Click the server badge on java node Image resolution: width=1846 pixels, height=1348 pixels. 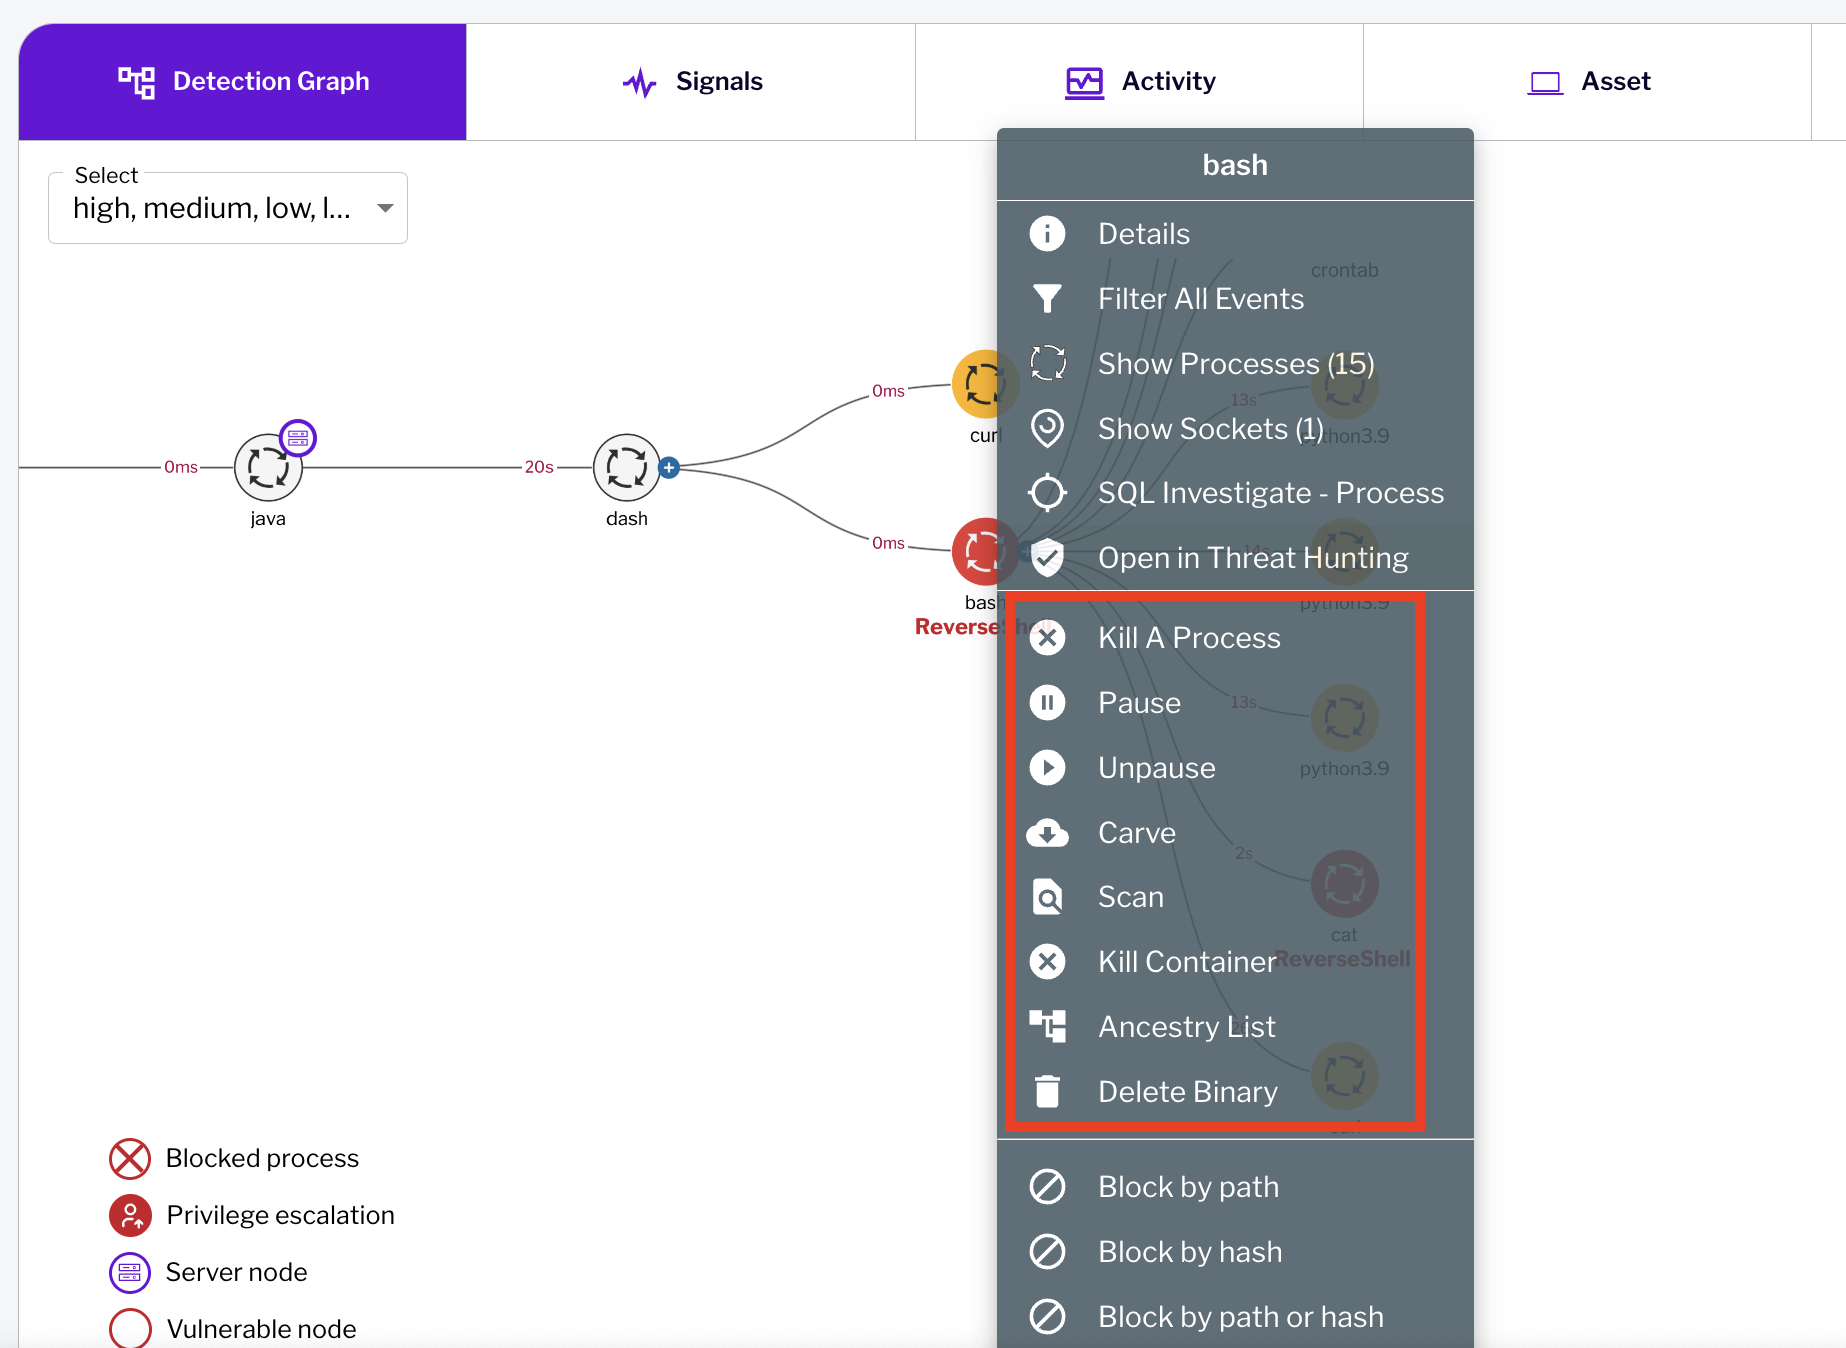(298, 438)
